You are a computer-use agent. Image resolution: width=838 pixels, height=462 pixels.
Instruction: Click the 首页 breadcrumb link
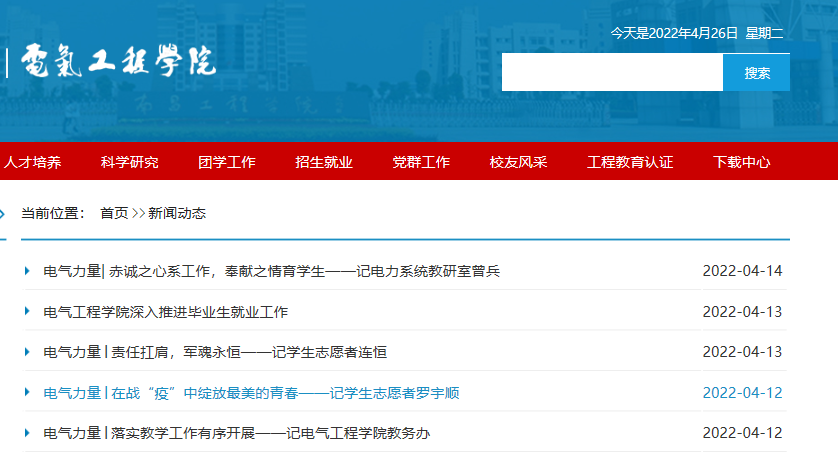(114, 213)
